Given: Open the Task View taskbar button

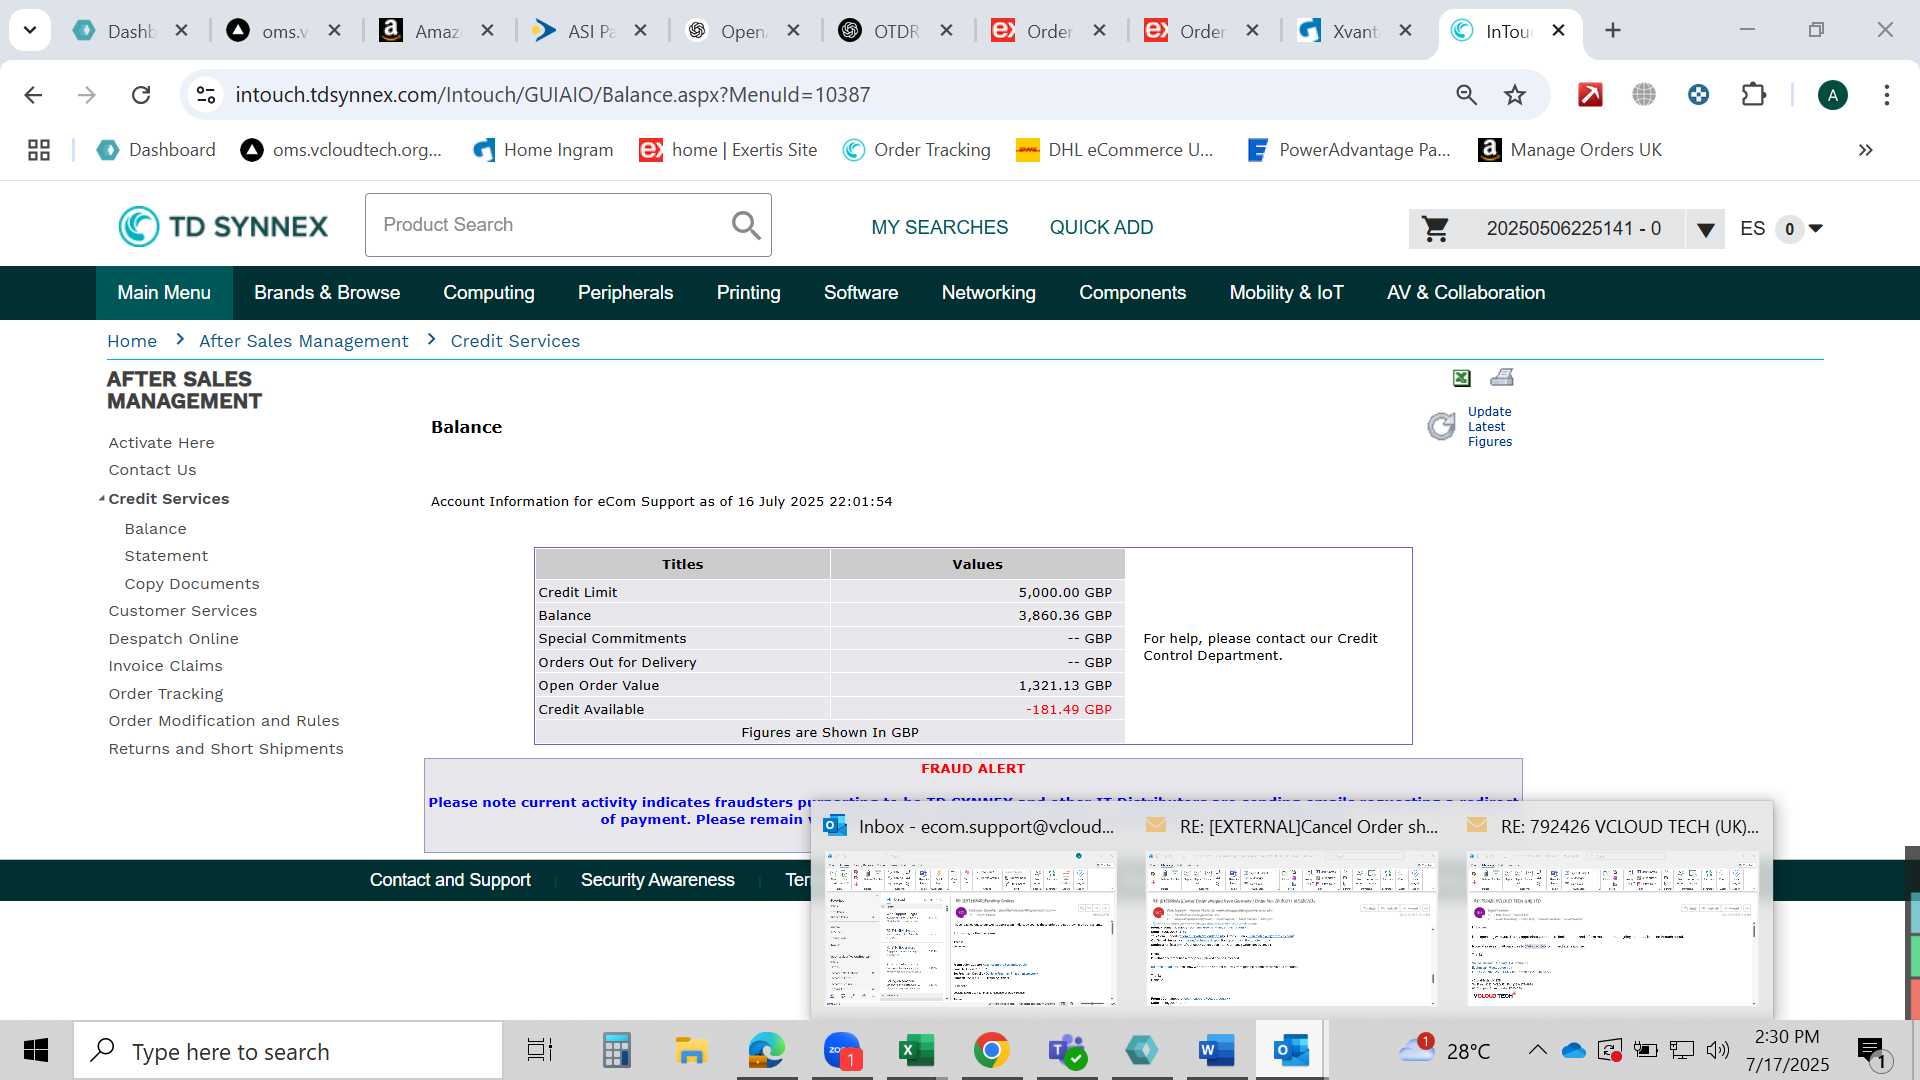Looking at the screenshot, I should [540, 1050].
